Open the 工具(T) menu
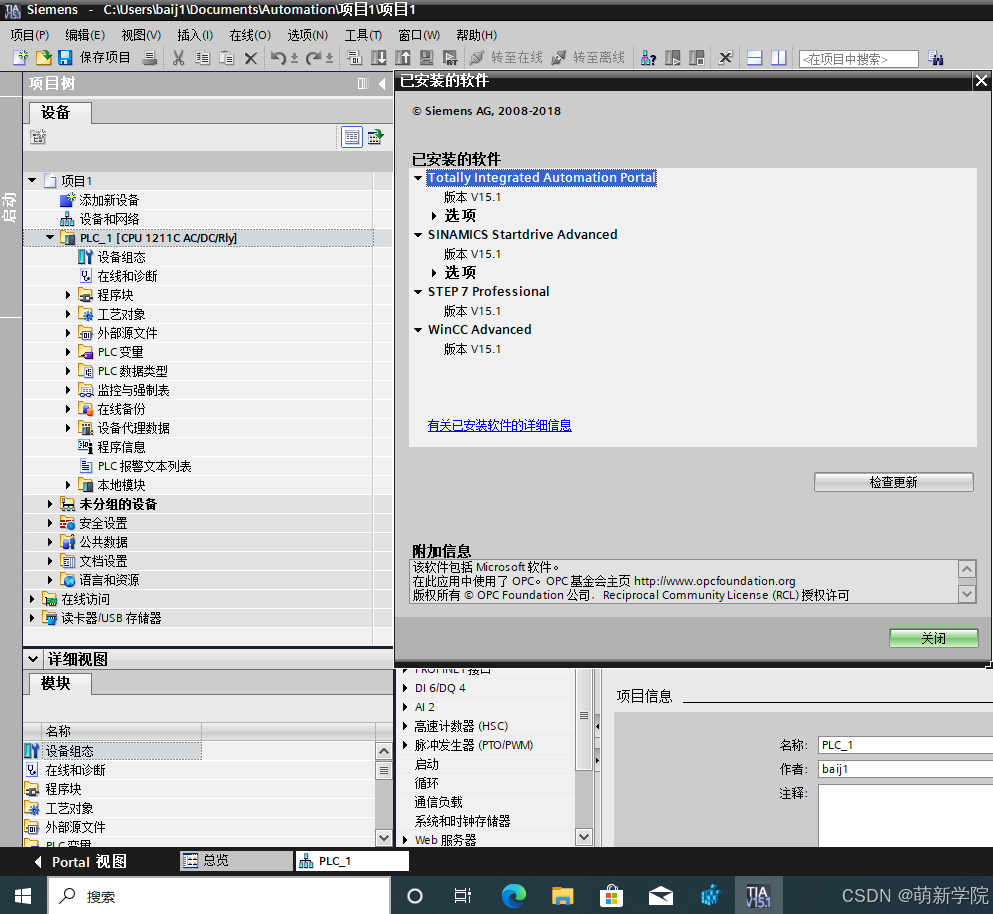993x914 pixels. [363, 35]
